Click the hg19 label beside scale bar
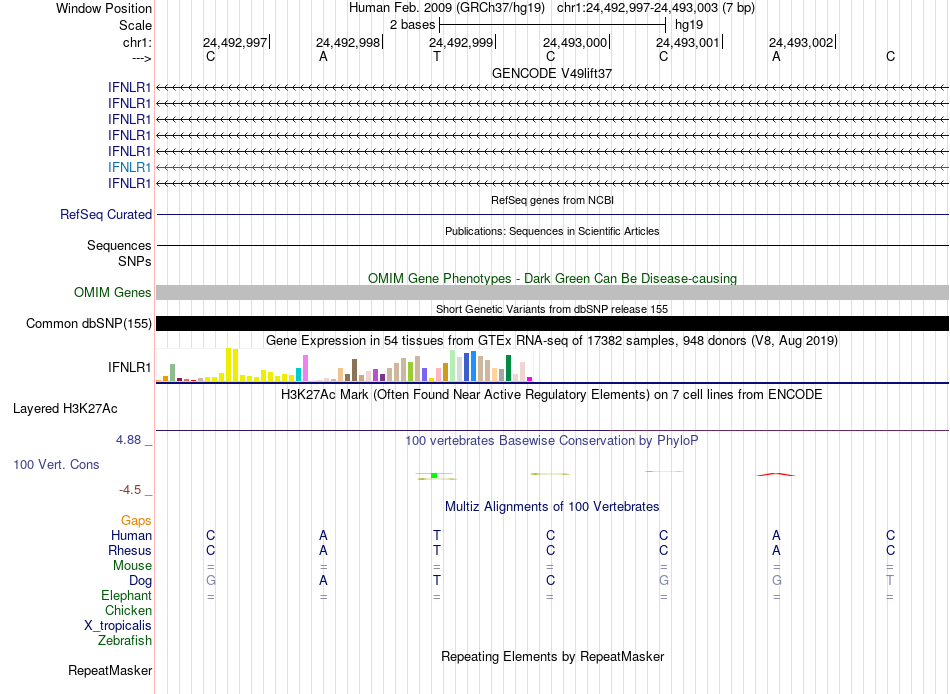This screenshot has height=694, width=950. click(x=689, y=25)
